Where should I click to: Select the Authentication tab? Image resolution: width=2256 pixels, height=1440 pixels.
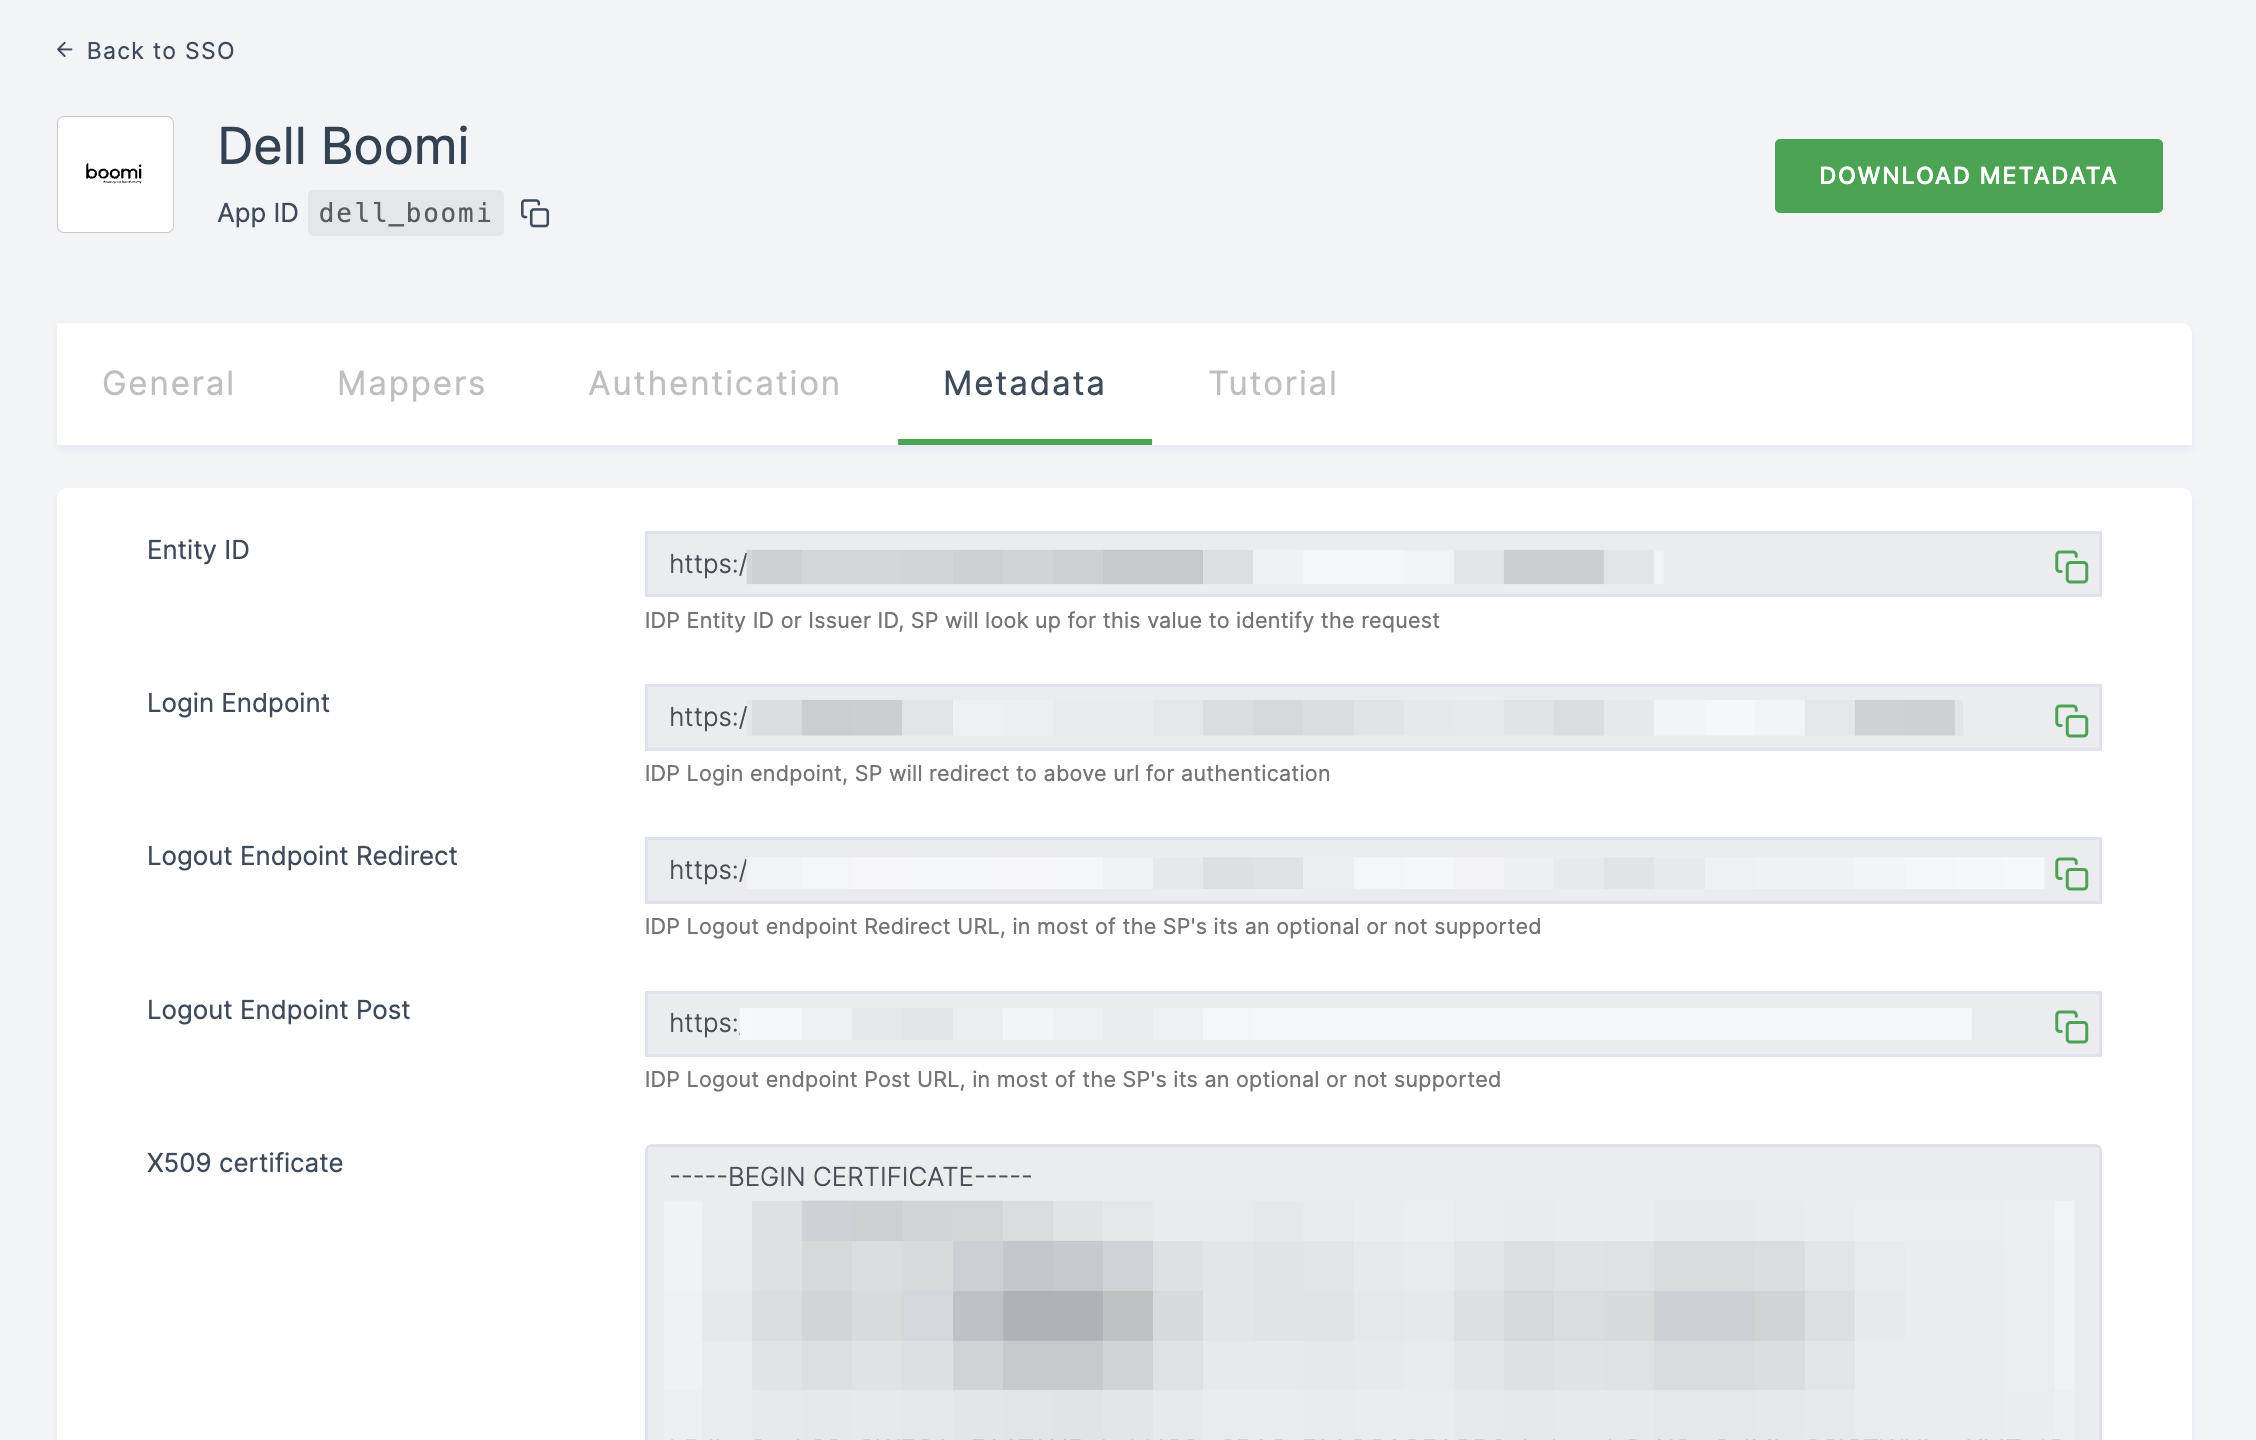click(715, 383)
